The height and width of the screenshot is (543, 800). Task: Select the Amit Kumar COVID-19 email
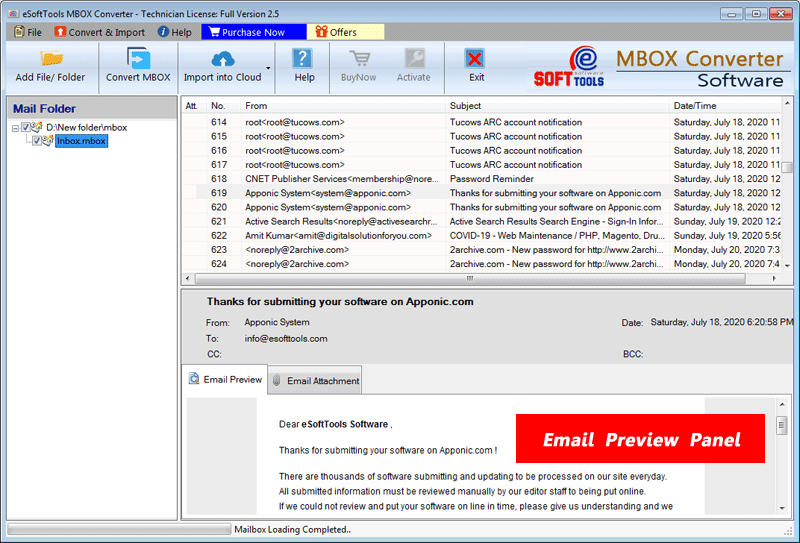481,236
